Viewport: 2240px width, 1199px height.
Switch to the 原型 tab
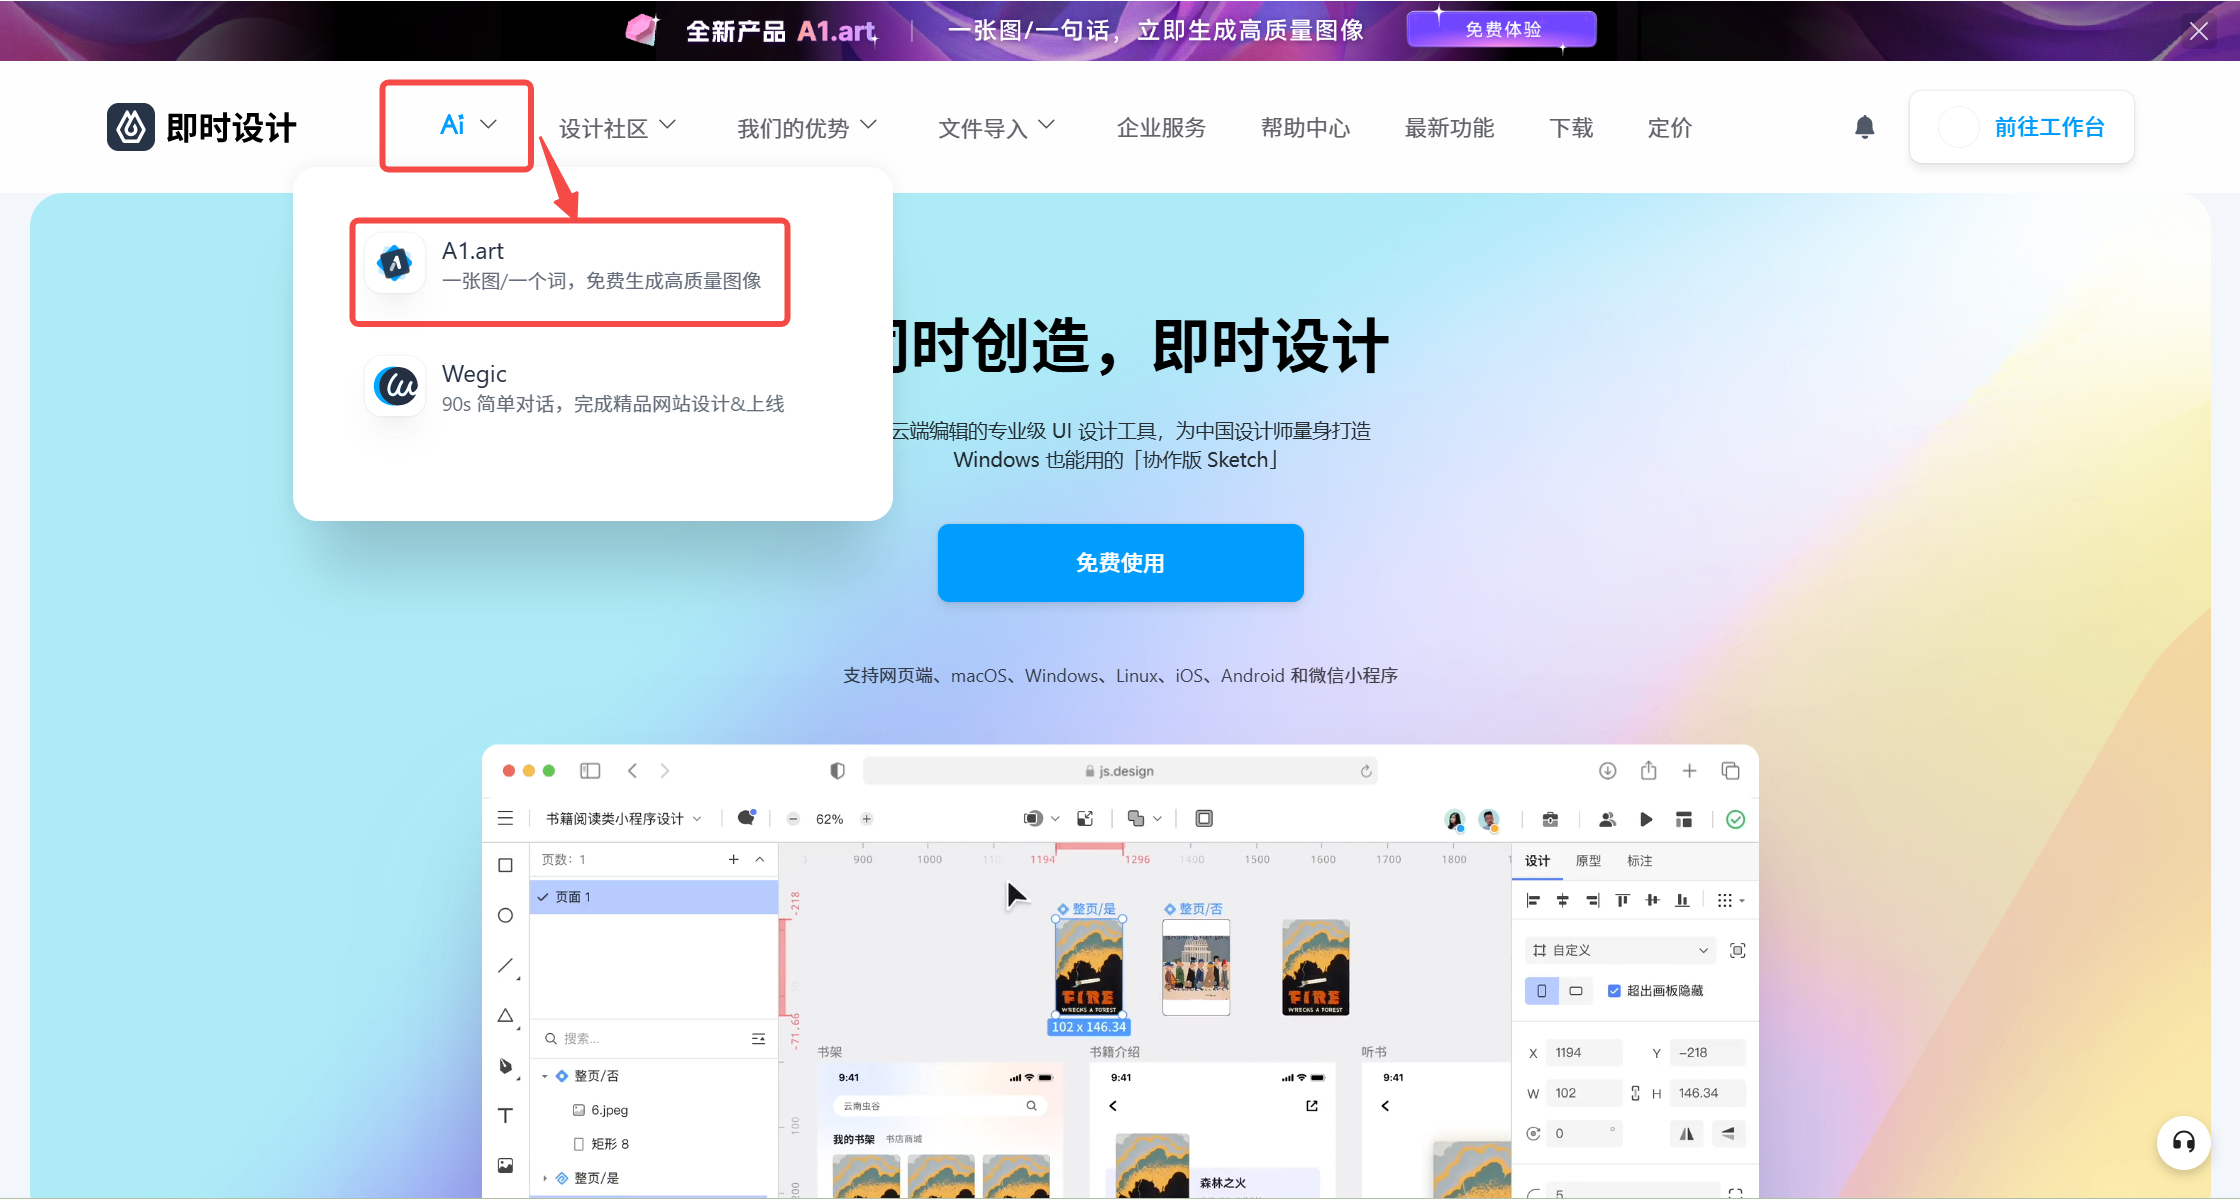(1588, 860)
